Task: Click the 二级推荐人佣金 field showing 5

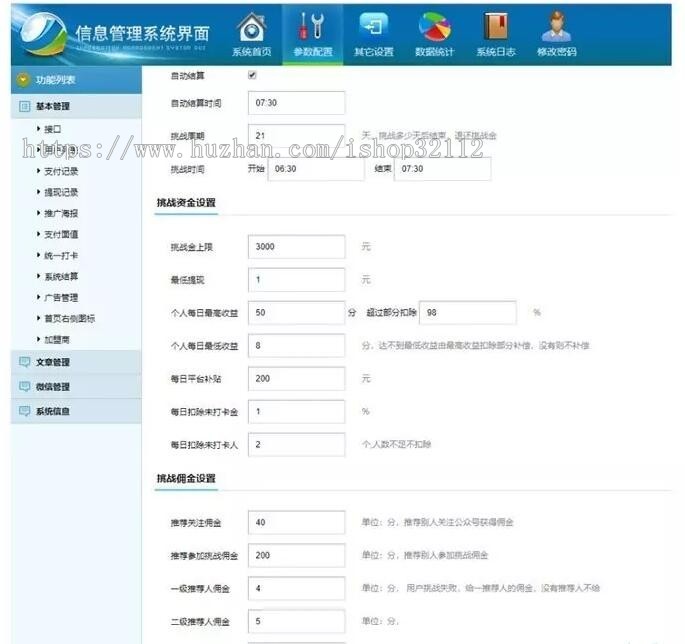Action: 296,621
